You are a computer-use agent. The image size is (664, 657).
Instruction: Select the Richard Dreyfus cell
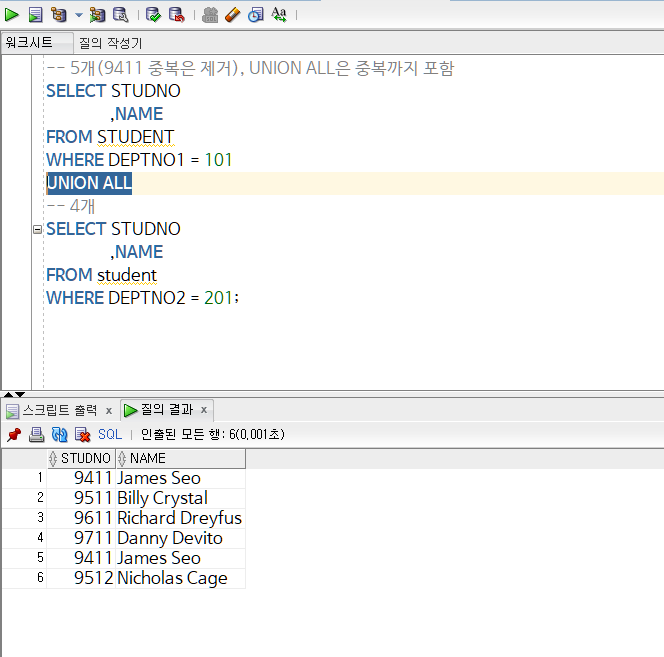click(181, 518)
